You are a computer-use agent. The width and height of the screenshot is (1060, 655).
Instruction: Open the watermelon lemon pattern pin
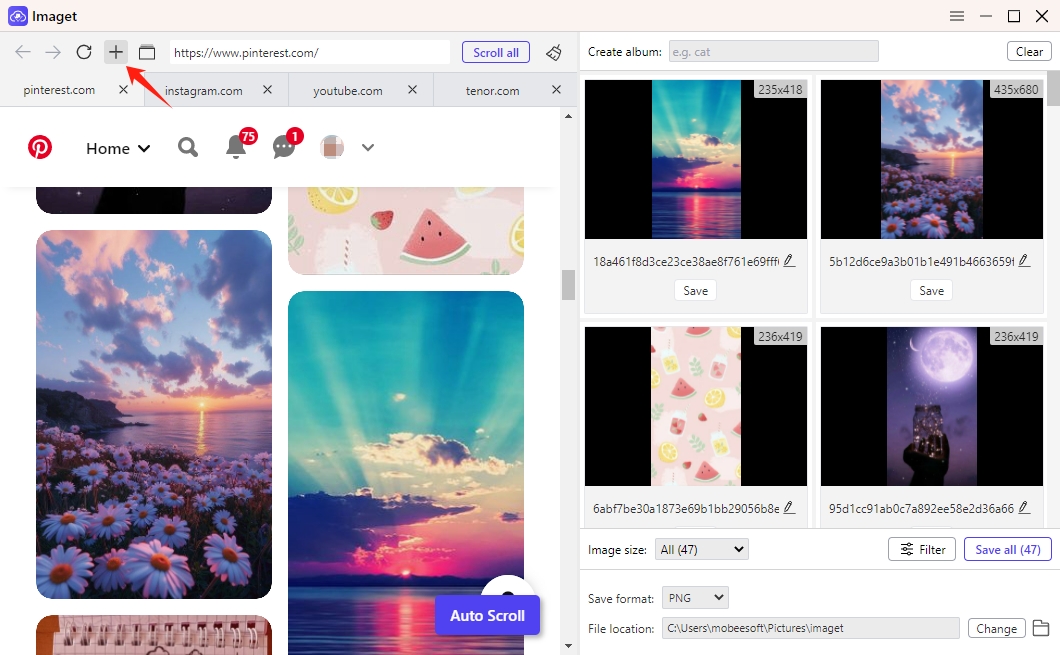click(x=406, y=231)
